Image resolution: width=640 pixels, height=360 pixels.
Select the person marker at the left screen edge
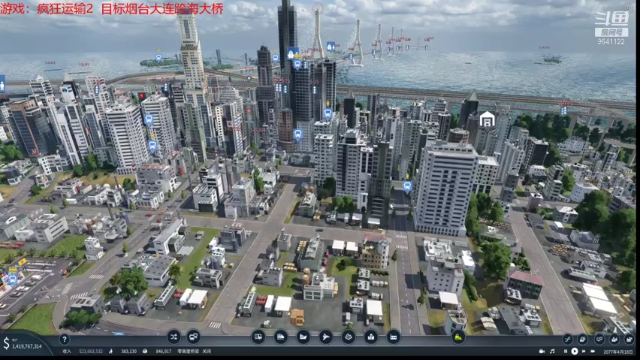pyautogui.click(x=2, y=84)
